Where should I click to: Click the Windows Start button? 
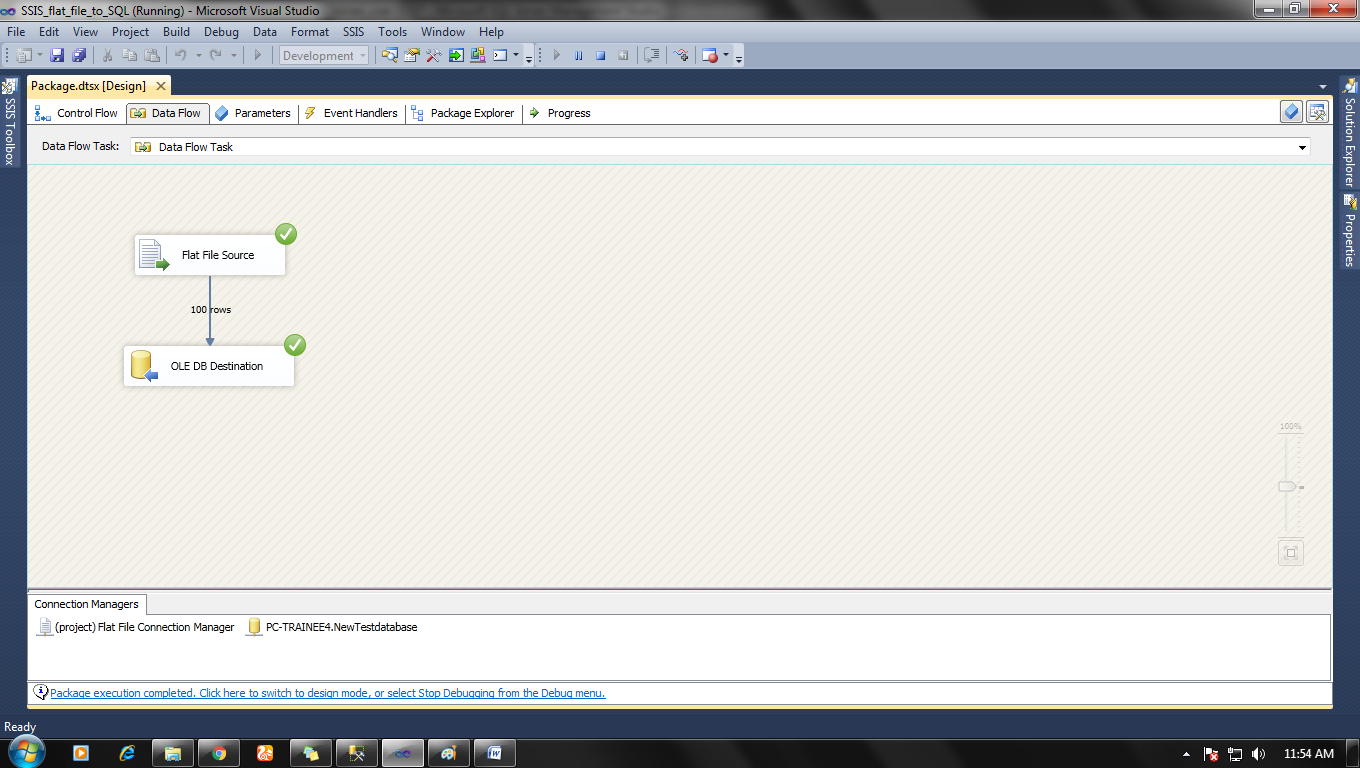25,752
